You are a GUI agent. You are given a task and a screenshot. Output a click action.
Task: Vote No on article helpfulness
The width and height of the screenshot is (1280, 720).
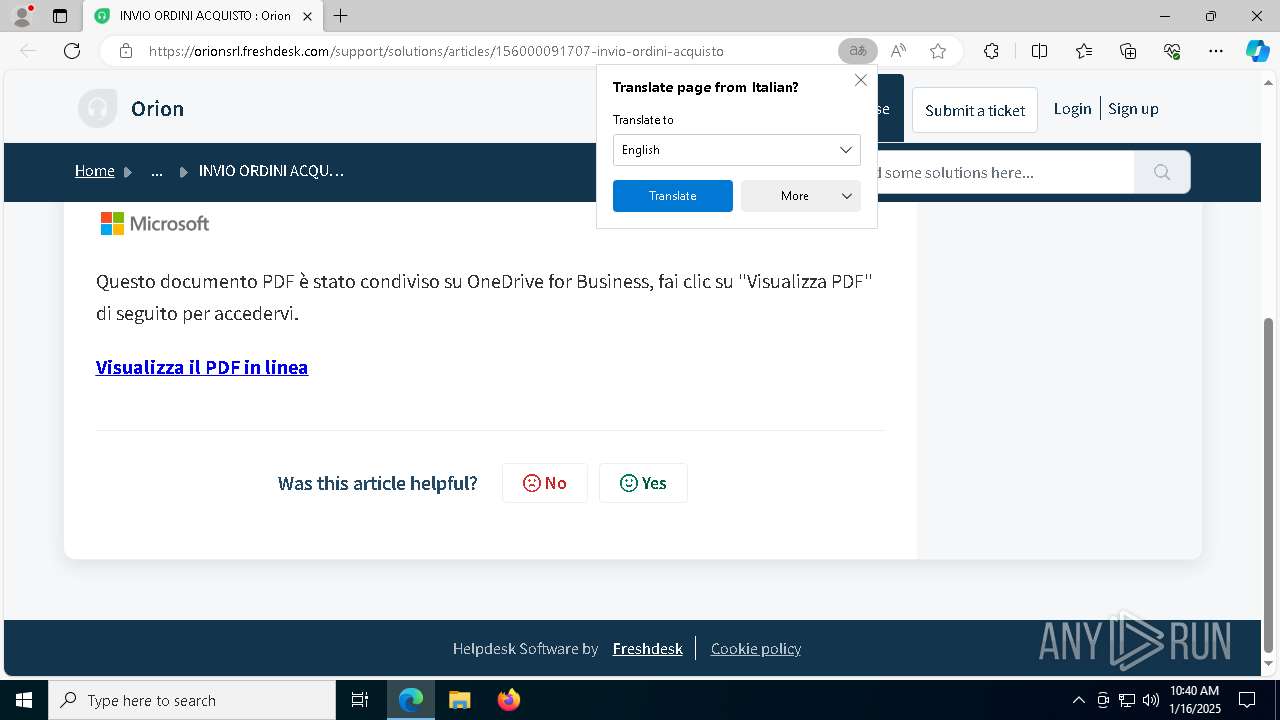click(545, 483)
